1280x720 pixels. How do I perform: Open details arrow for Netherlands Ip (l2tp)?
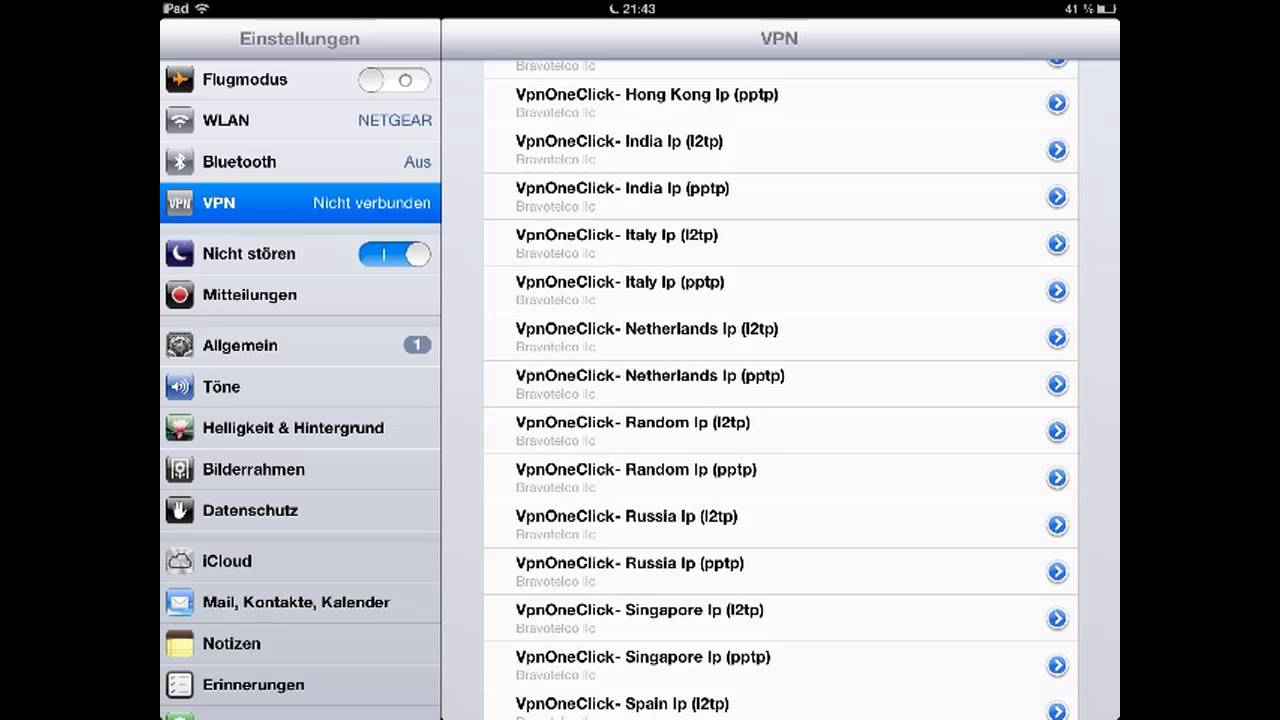point(1057,338)
